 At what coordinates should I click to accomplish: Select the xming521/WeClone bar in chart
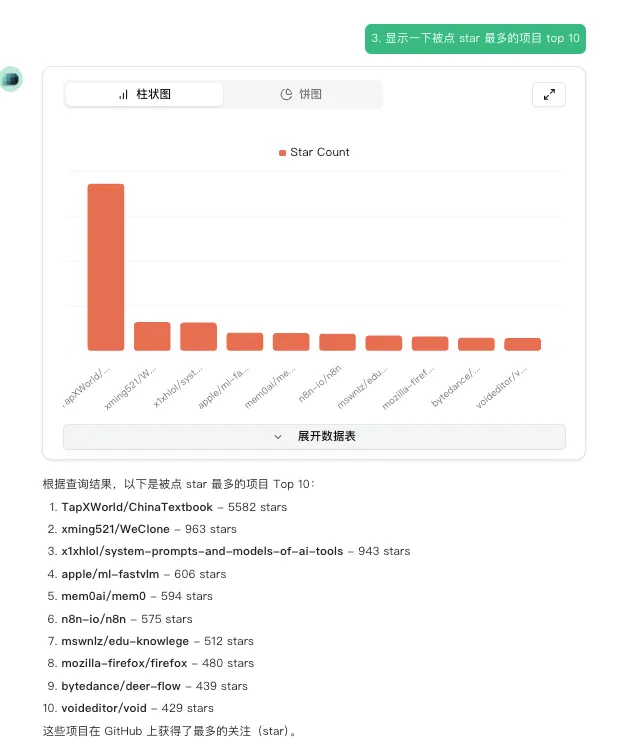point(152,336)
